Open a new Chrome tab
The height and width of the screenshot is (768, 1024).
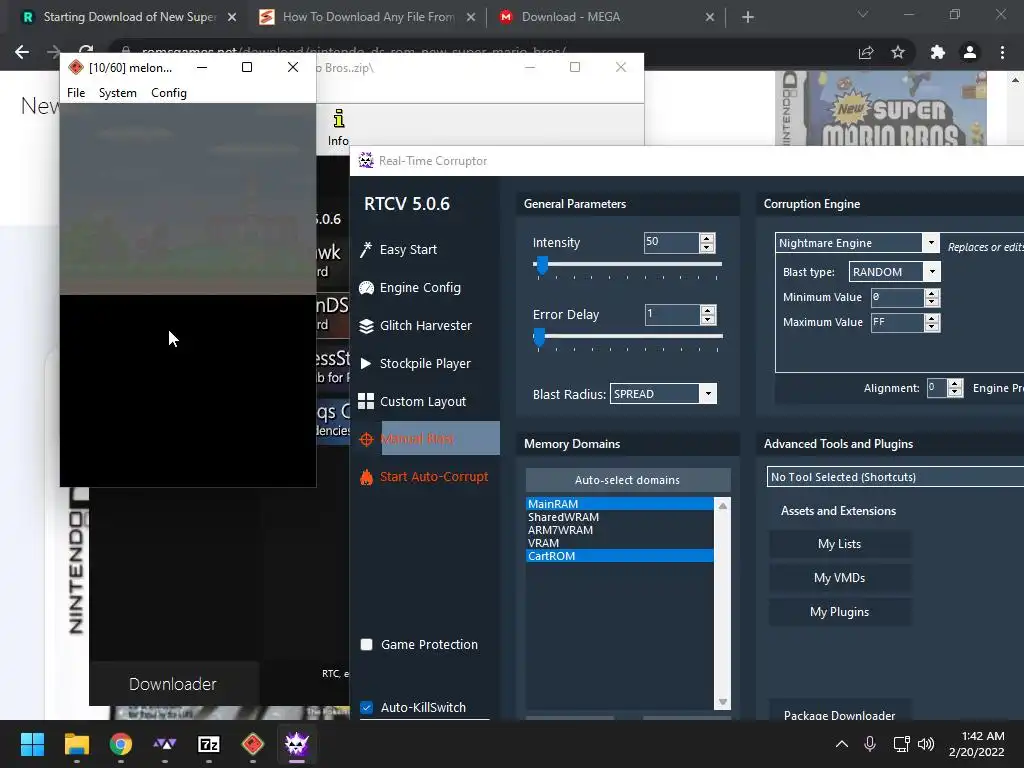[x=748, y=17]
